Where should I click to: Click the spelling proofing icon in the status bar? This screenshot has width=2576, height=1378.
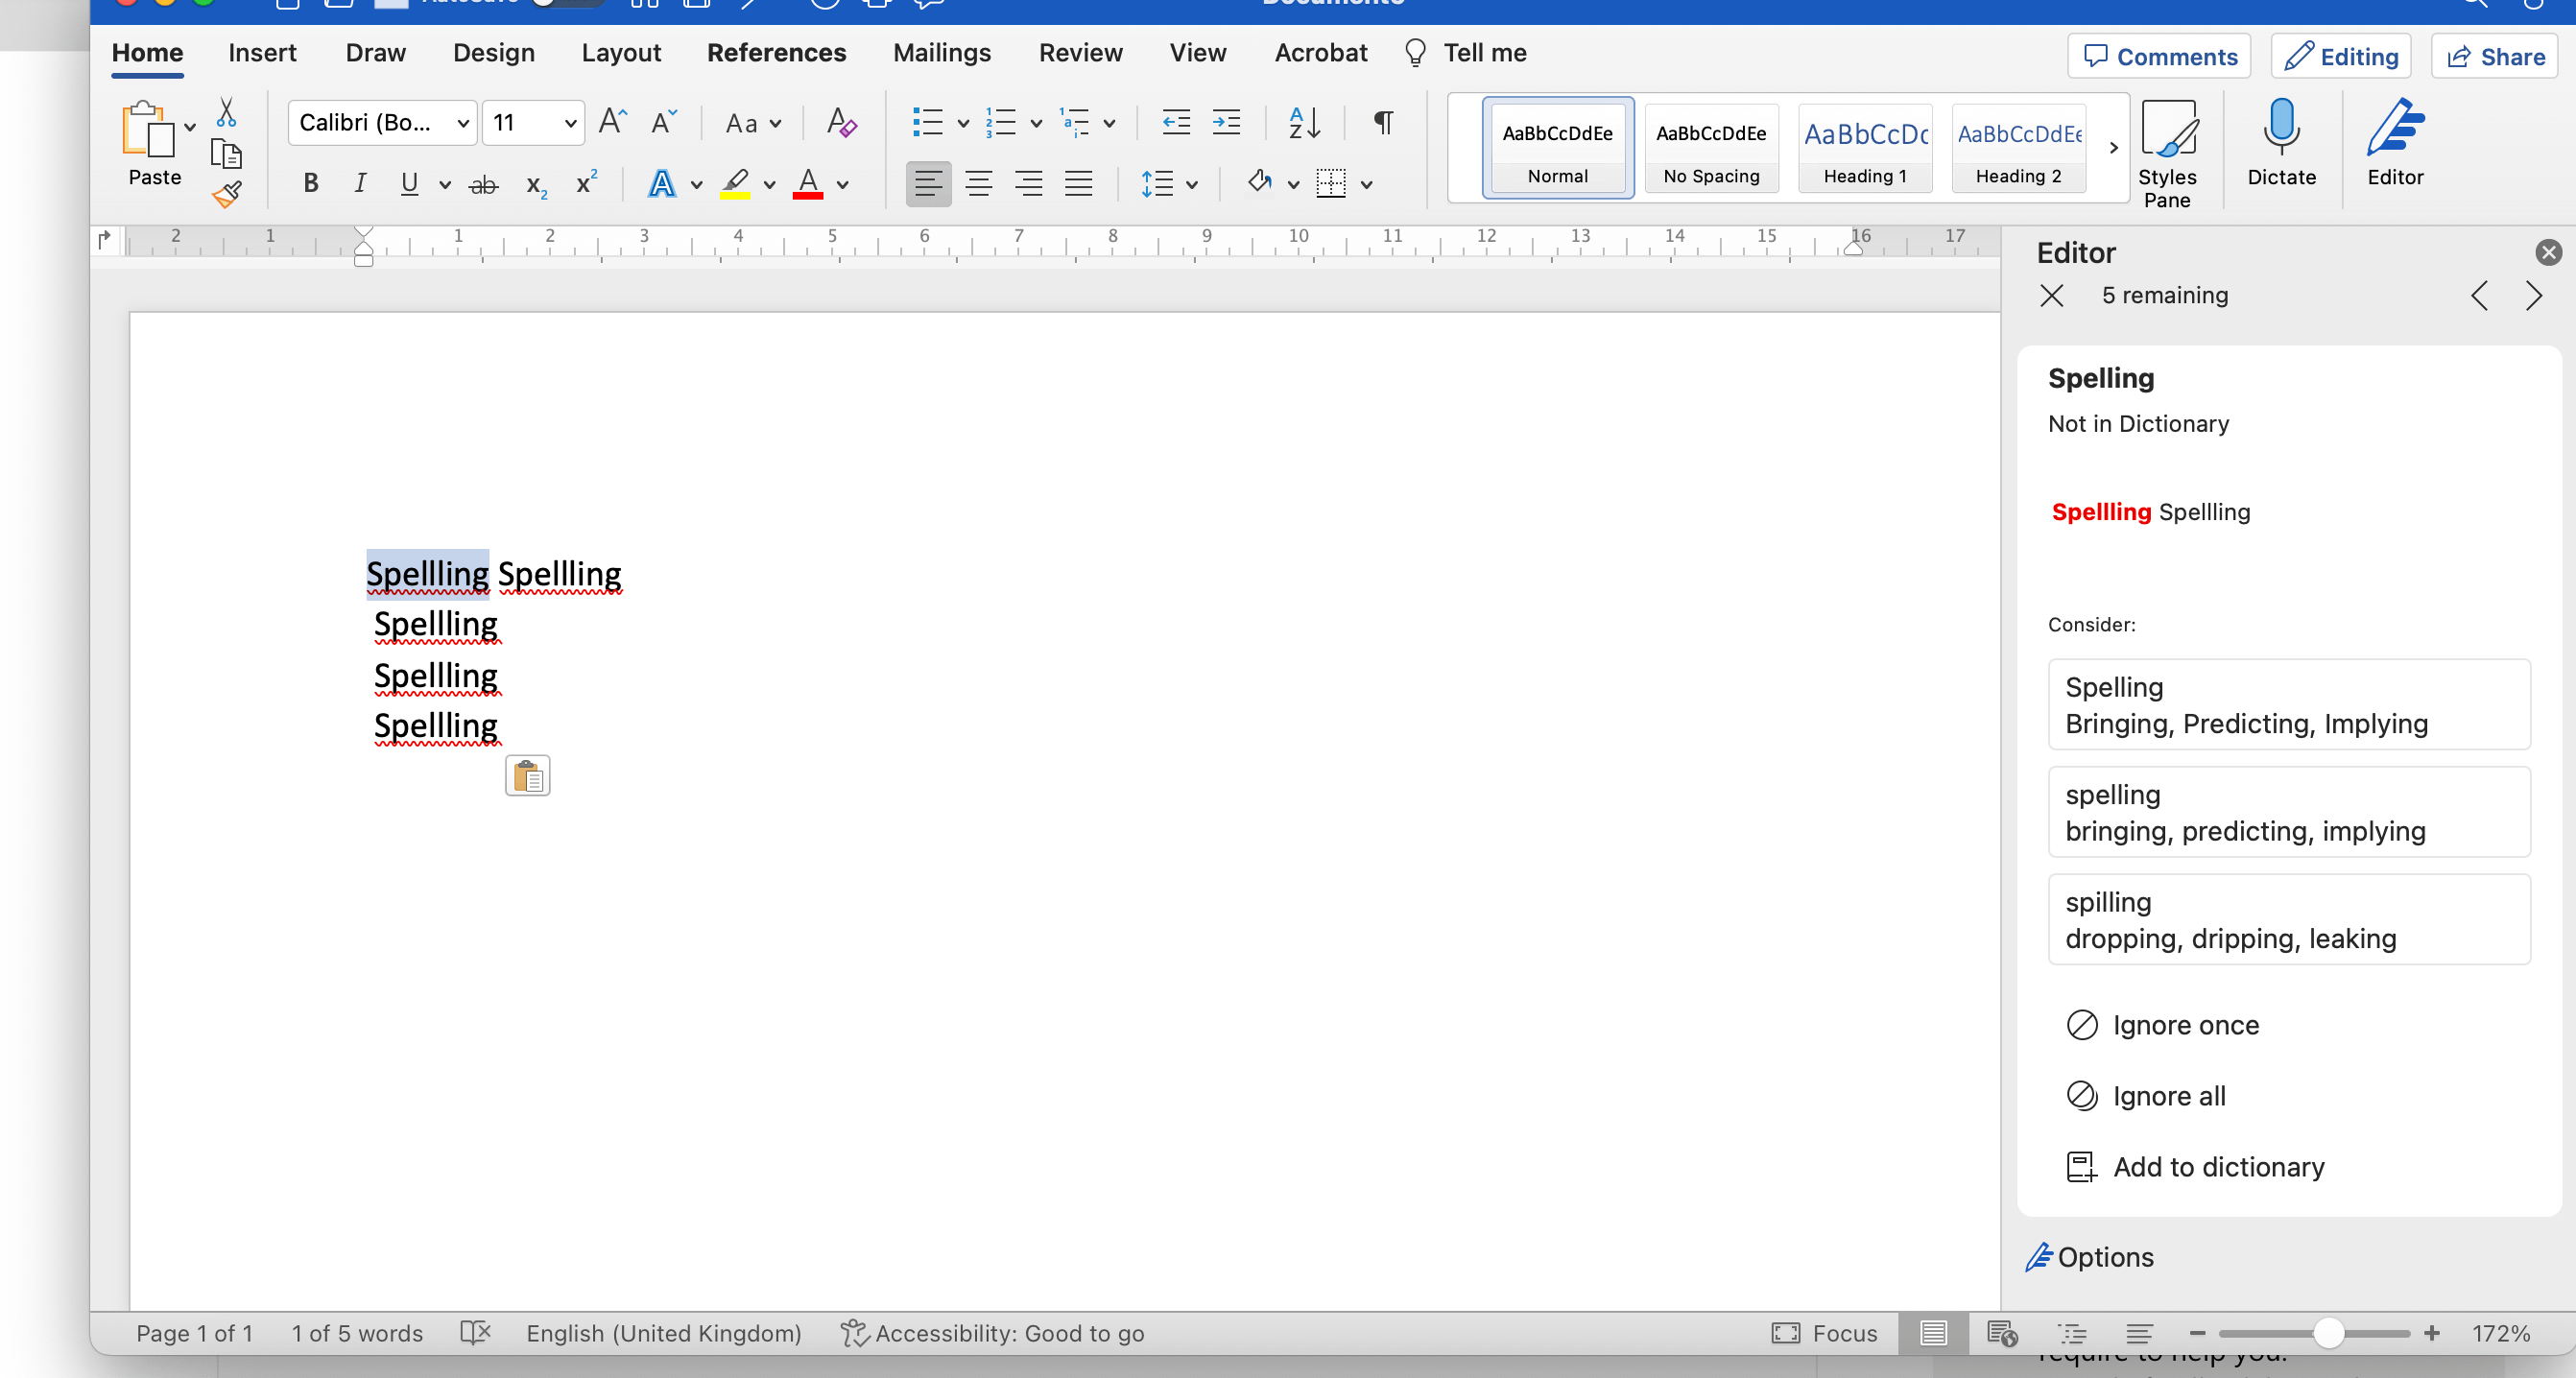click(476, 1332)
